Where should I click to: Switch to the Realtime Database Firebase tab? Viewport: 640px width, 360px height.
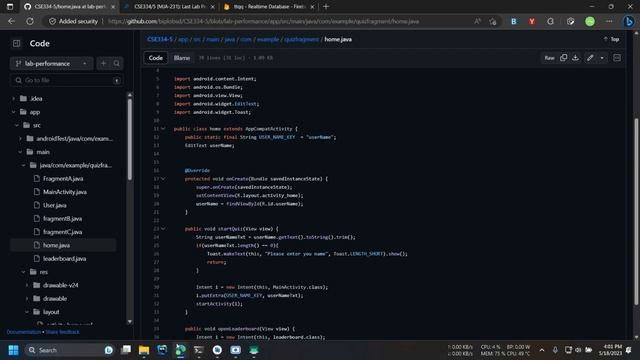point(269,7)
